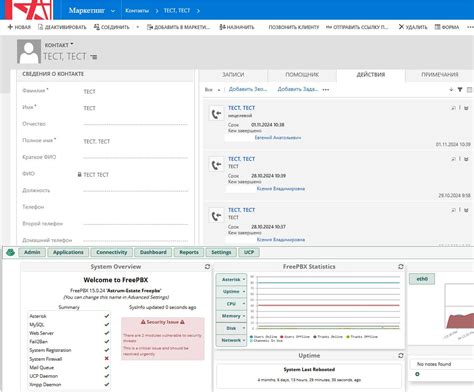Open the Соединить split dropdown arrow

tap(138, 27)
